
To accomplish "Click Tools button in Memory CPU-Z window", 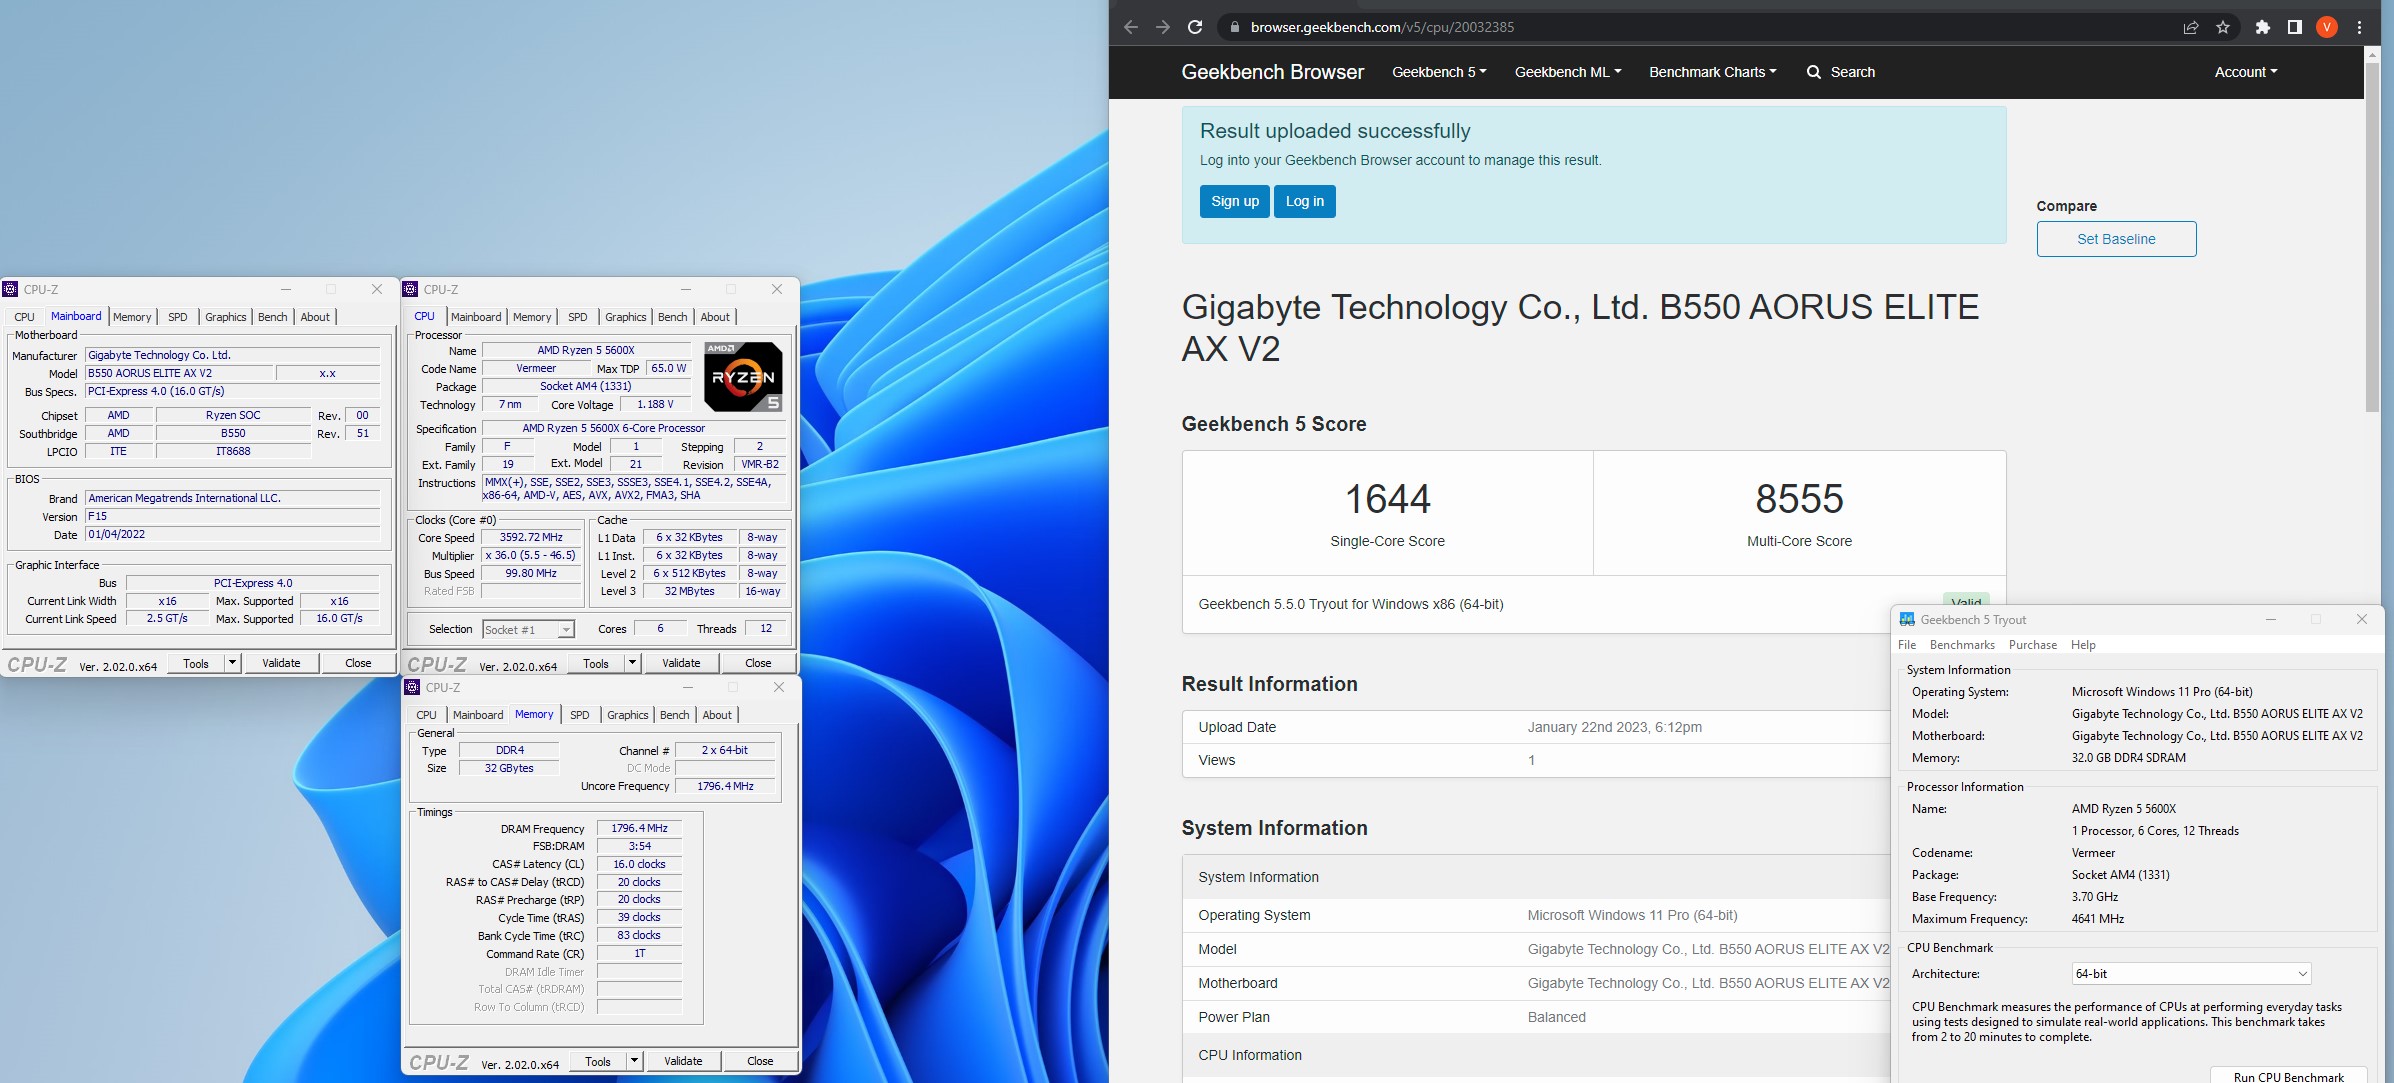I will click(x=598, y=1060).
